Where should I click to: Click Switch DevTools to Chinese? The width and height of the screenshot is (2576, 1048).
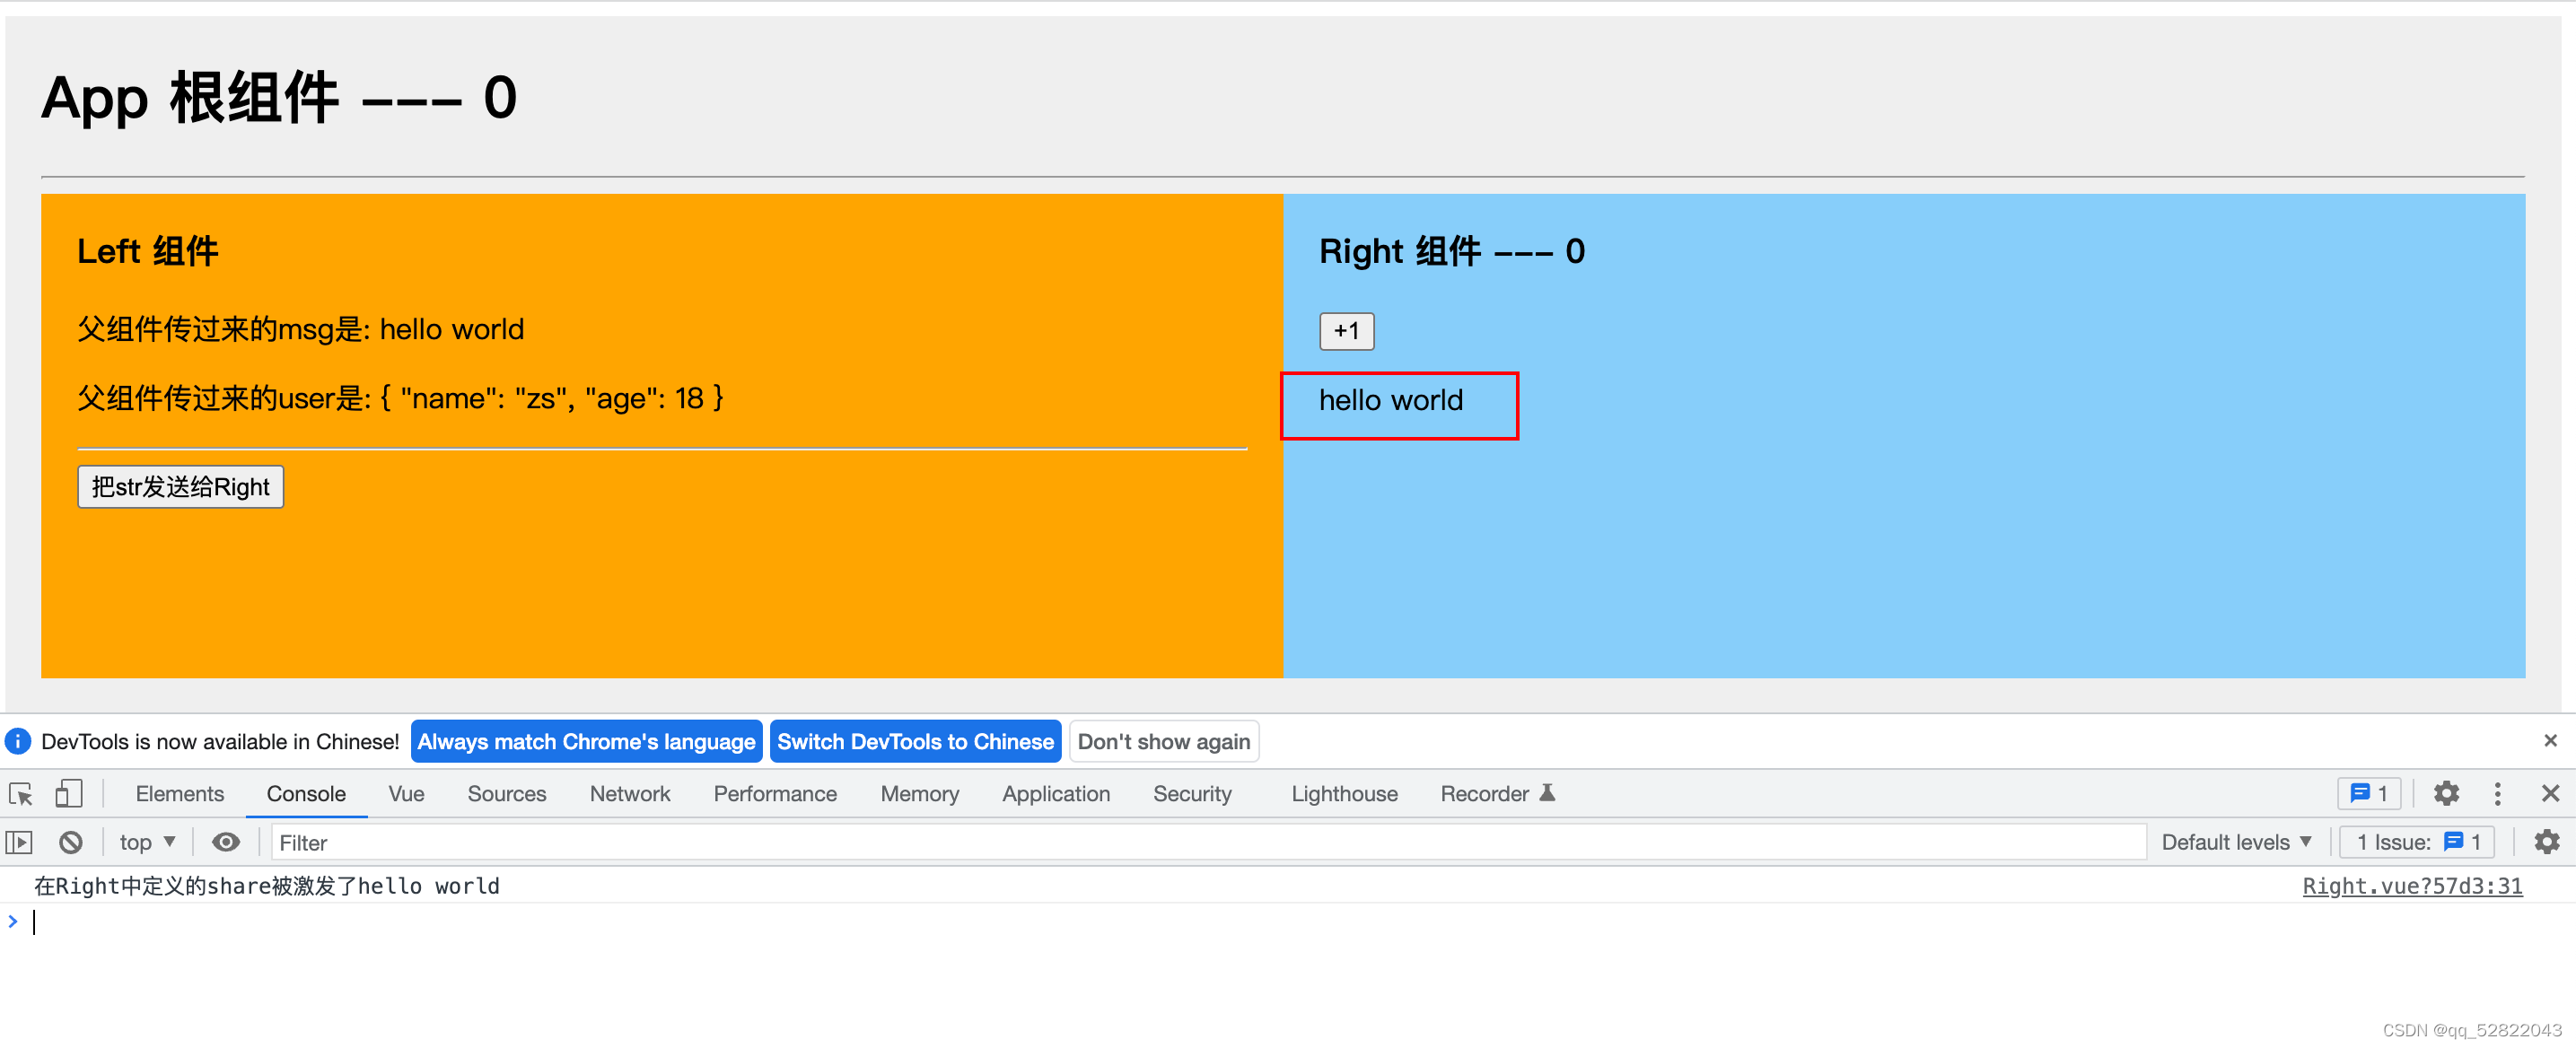(x=915, y=742)
